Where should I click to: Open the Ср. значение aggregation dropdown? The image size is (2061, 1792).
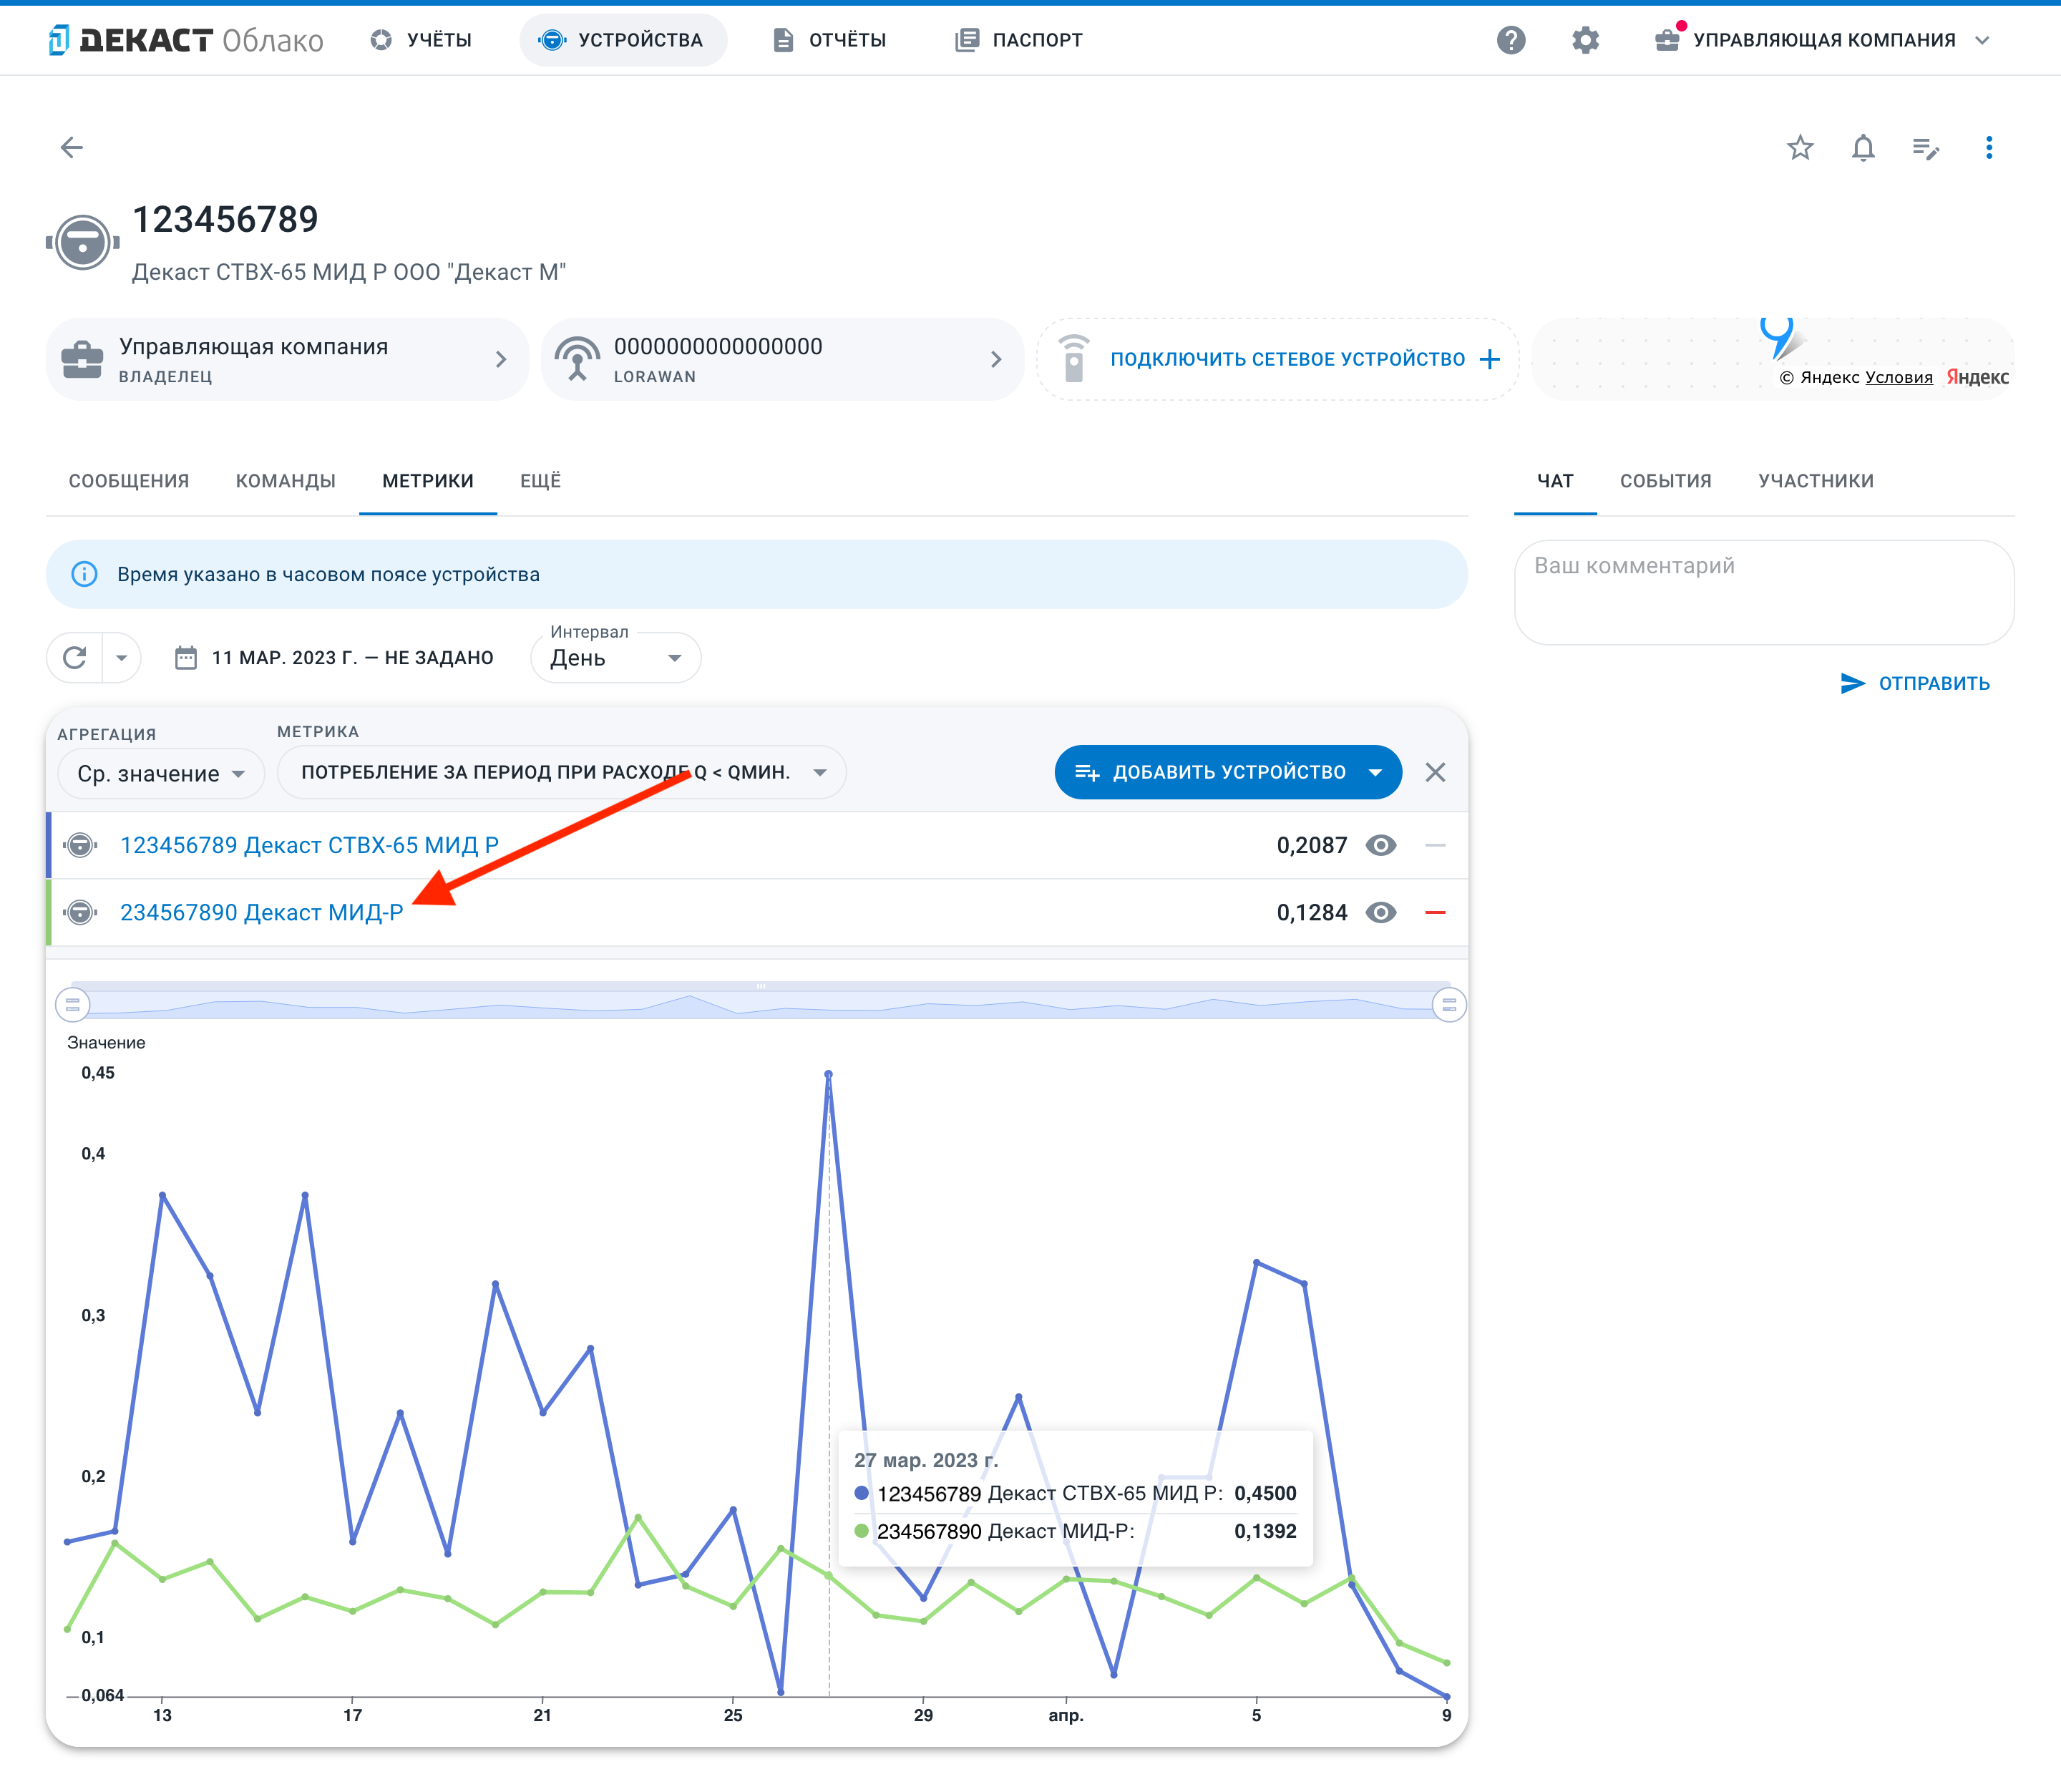[161, 774]
